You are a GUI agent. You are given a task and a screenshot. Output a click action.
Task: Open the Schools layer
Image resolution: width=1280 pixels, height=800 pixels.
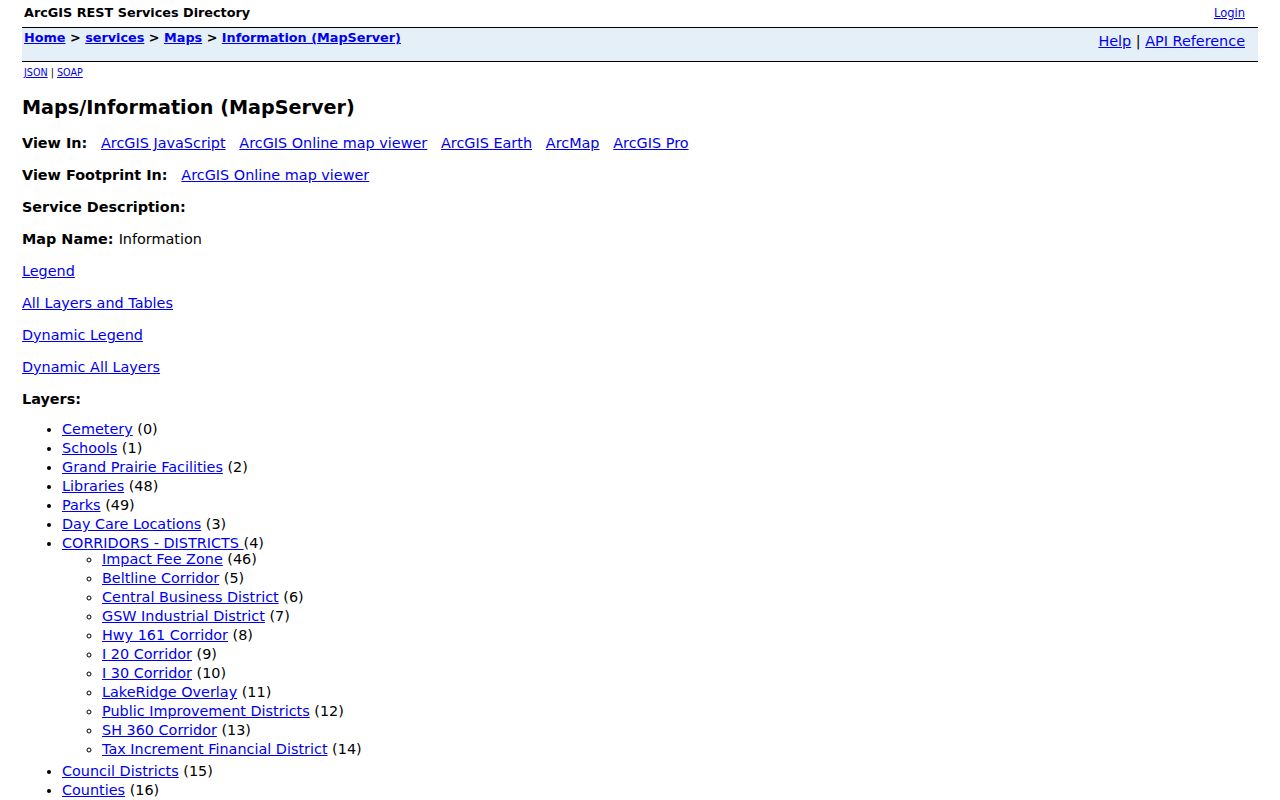point(89,448)
